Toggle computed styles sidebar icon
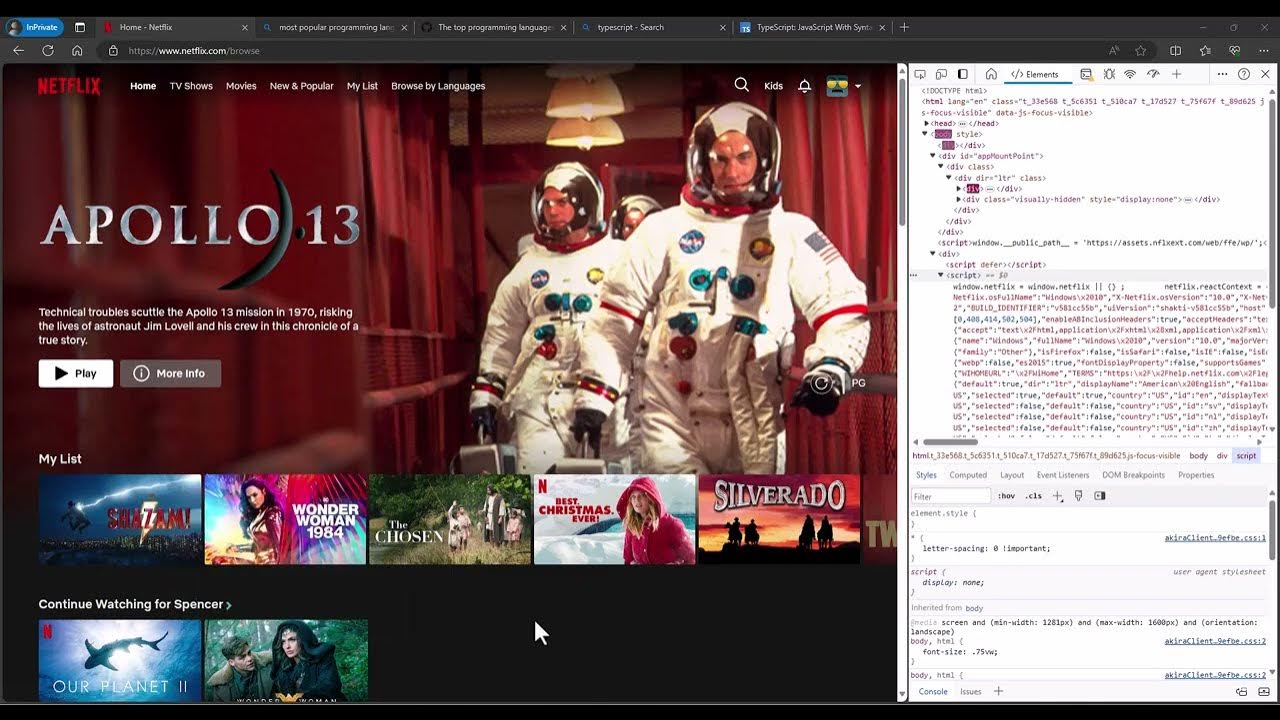 pyautogui.click(x=1100, y=496)
